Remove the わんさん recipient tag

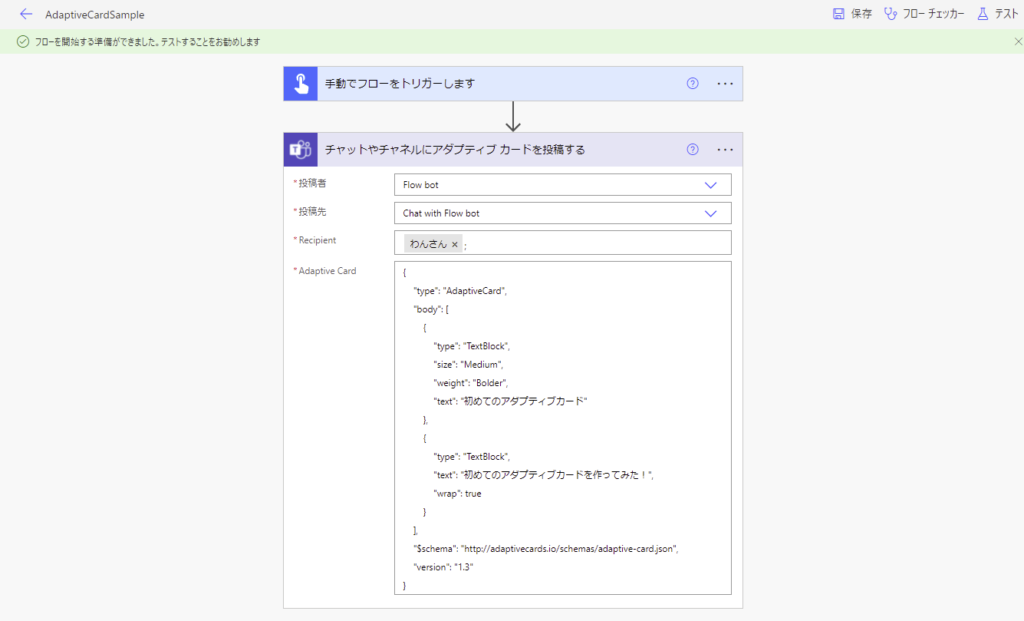coord(455,244)
